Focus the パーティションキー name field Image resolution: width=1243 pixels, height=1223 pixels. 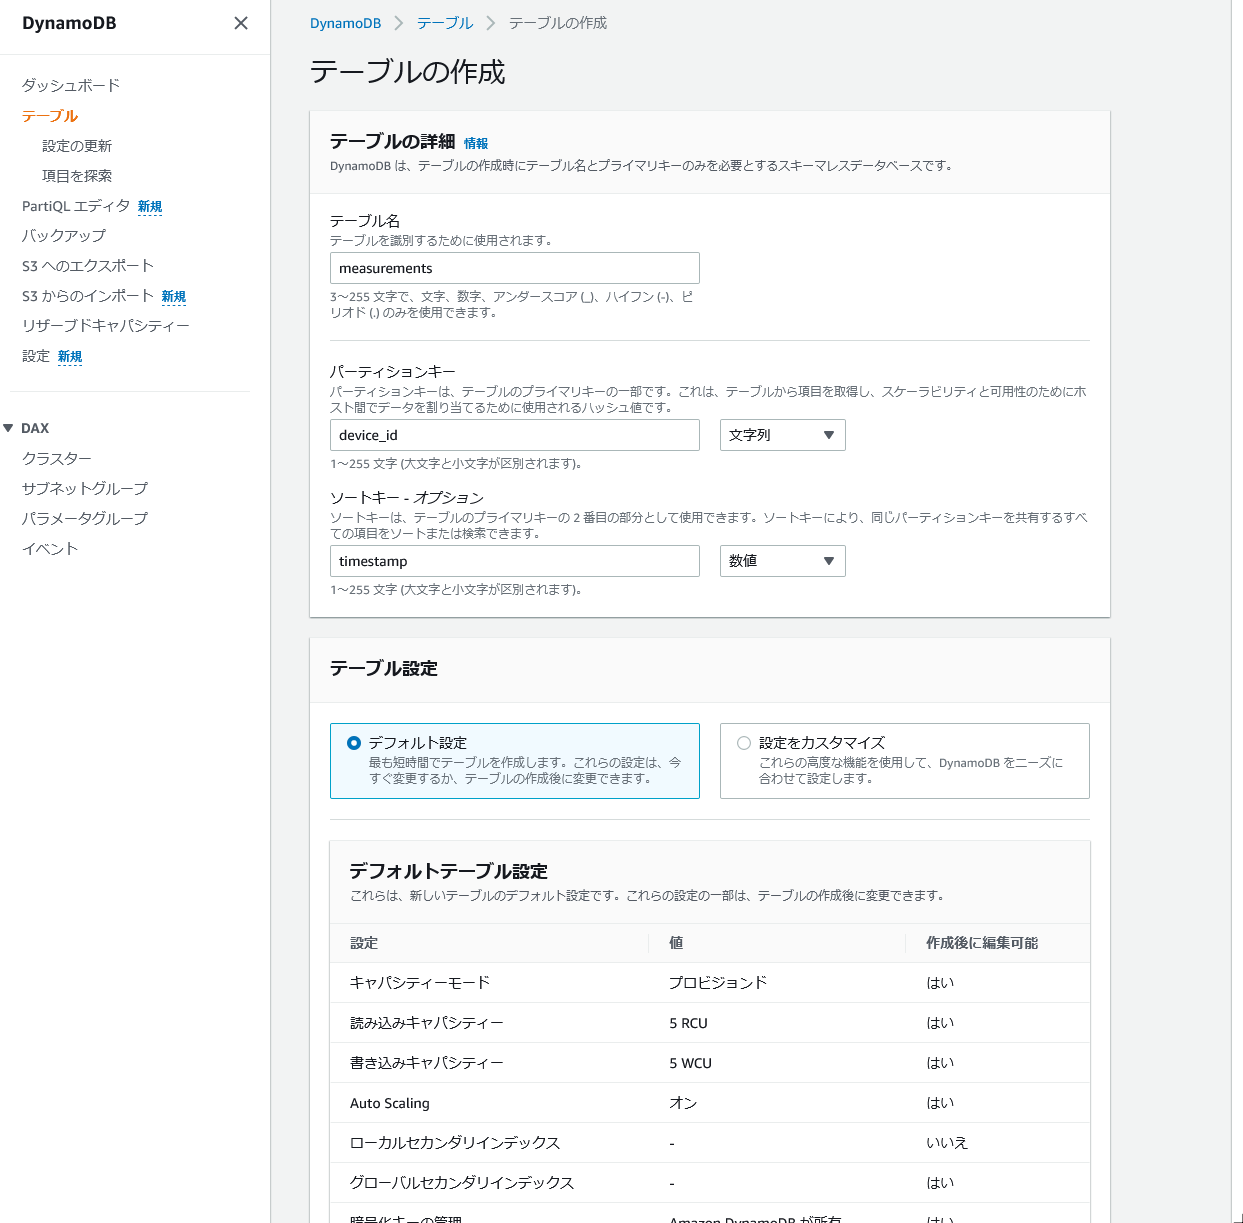pyautogui.click(x=515, y=435)
